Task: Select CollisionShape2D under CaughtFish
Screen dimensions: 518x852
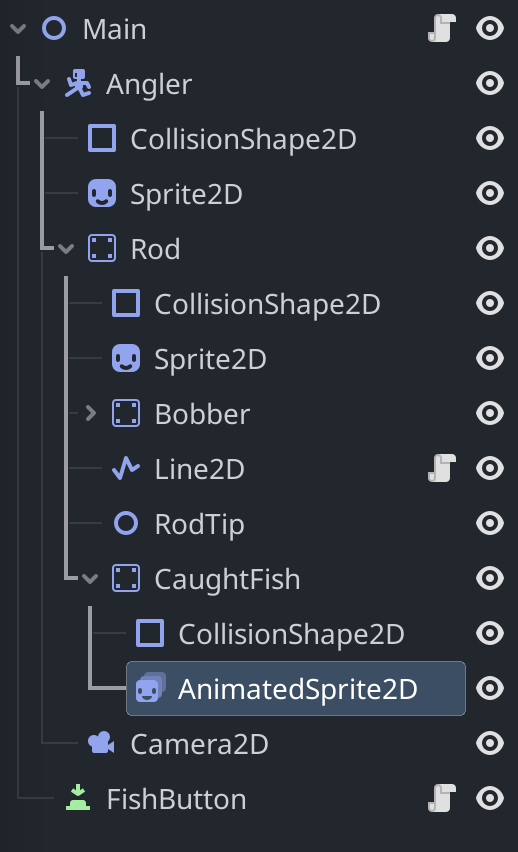Action: coord(291,634)
